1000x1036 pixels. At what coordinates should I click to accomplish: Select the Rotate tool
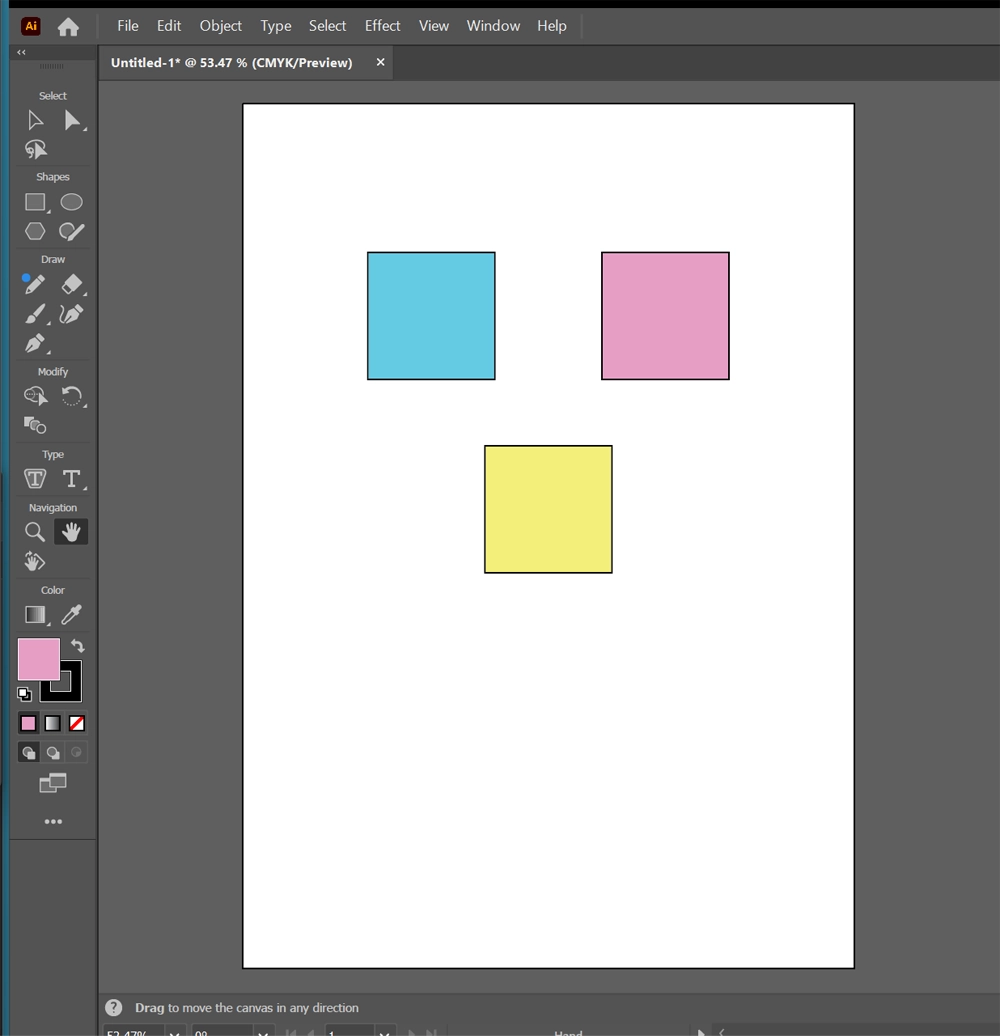coord(71,397)
